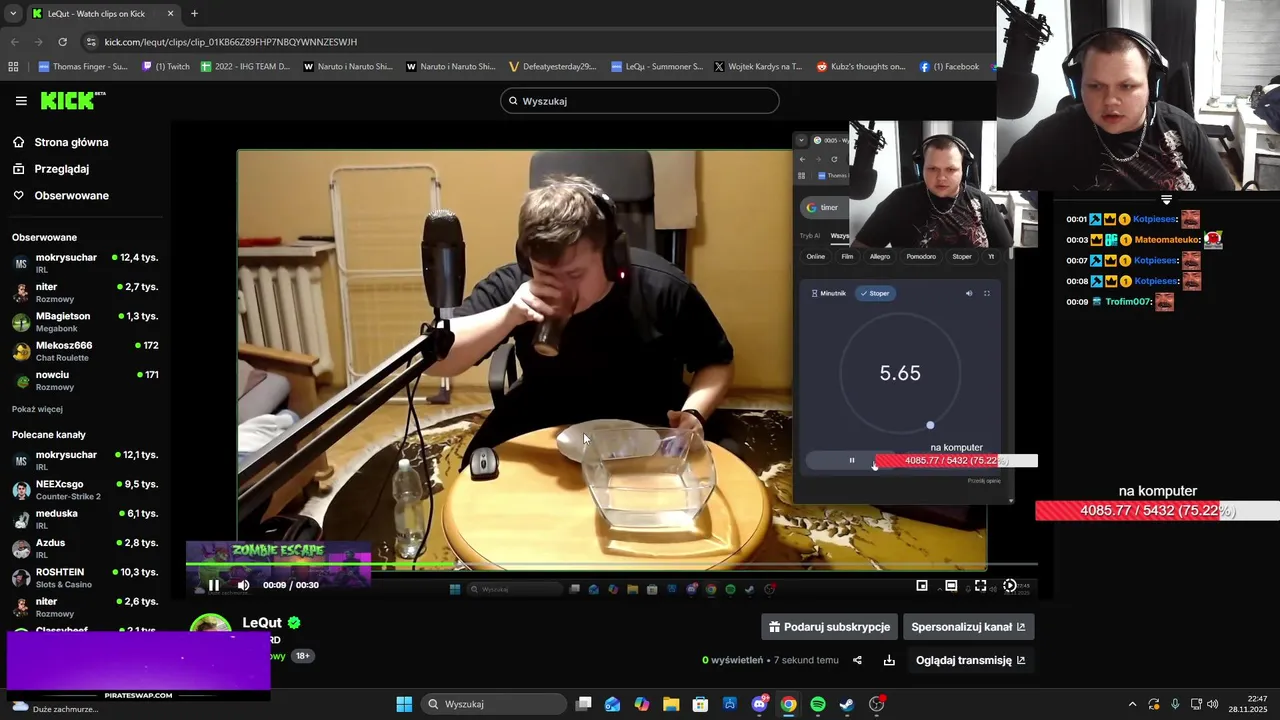The height and width of the screenshot is (720, 1280).
Task: Click the share clip icon
Action: (x=857, y=660)
